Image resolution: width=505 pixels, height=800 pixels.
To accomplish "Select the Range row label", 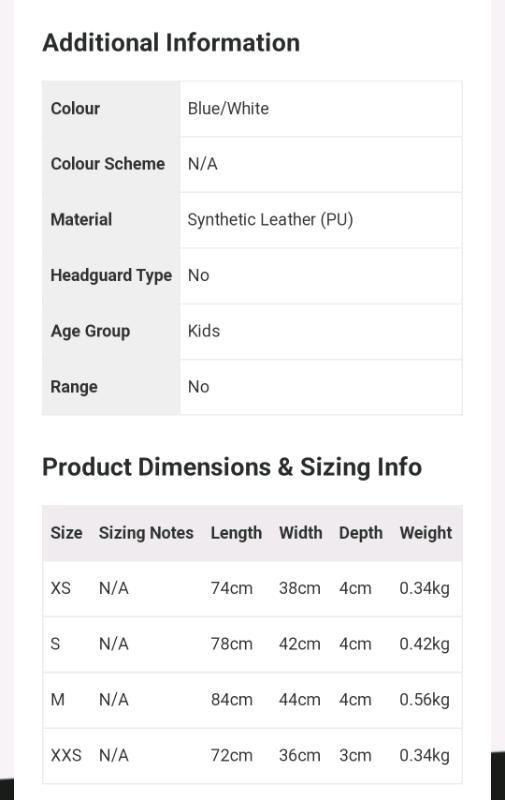I will click(74, 387).
